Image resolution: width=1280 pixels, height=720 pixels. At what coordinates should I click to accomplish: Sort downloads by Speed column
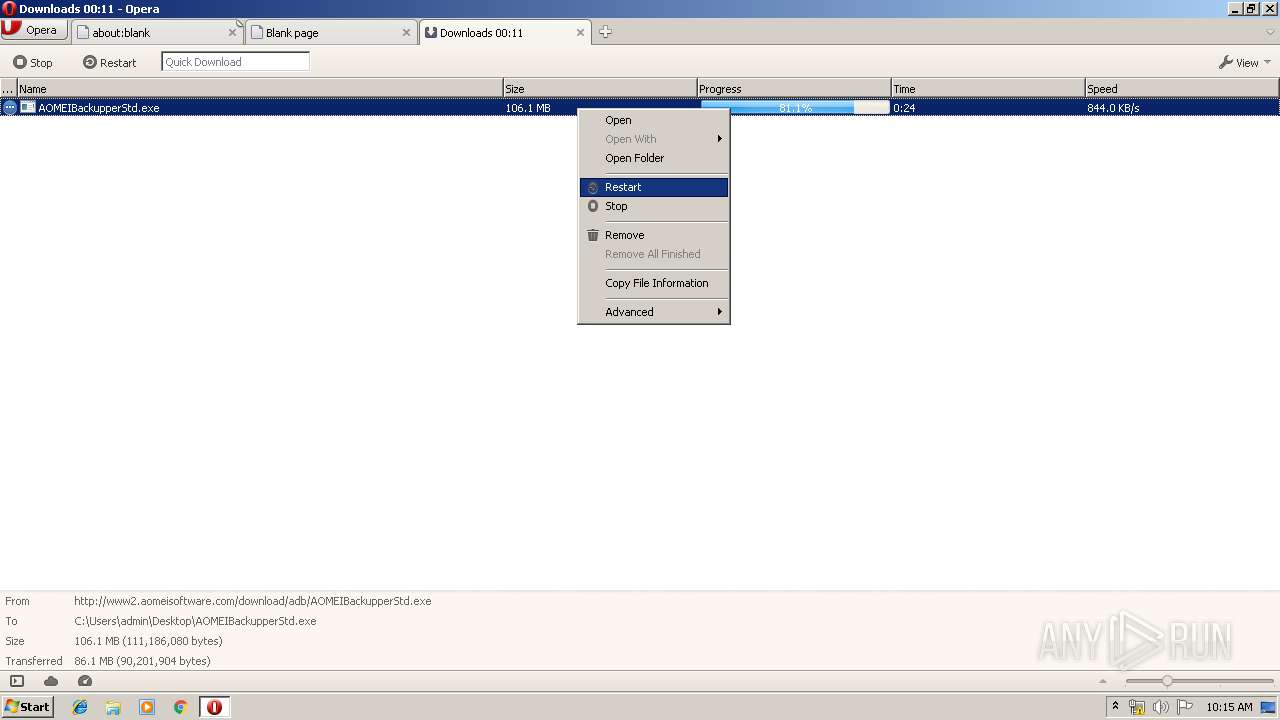pos(1182,89)
